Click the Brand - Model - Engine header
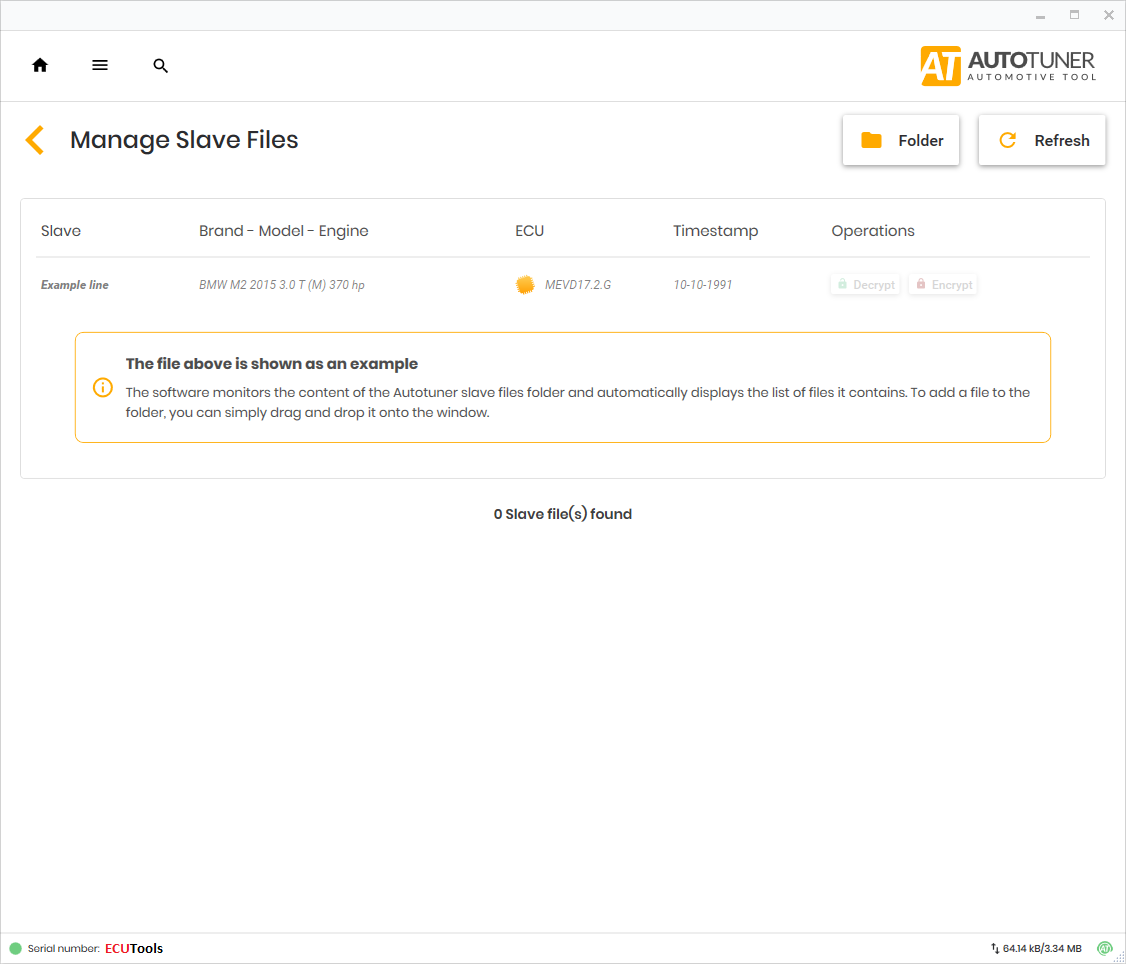 pyautogui.click(x=283, y=231)
